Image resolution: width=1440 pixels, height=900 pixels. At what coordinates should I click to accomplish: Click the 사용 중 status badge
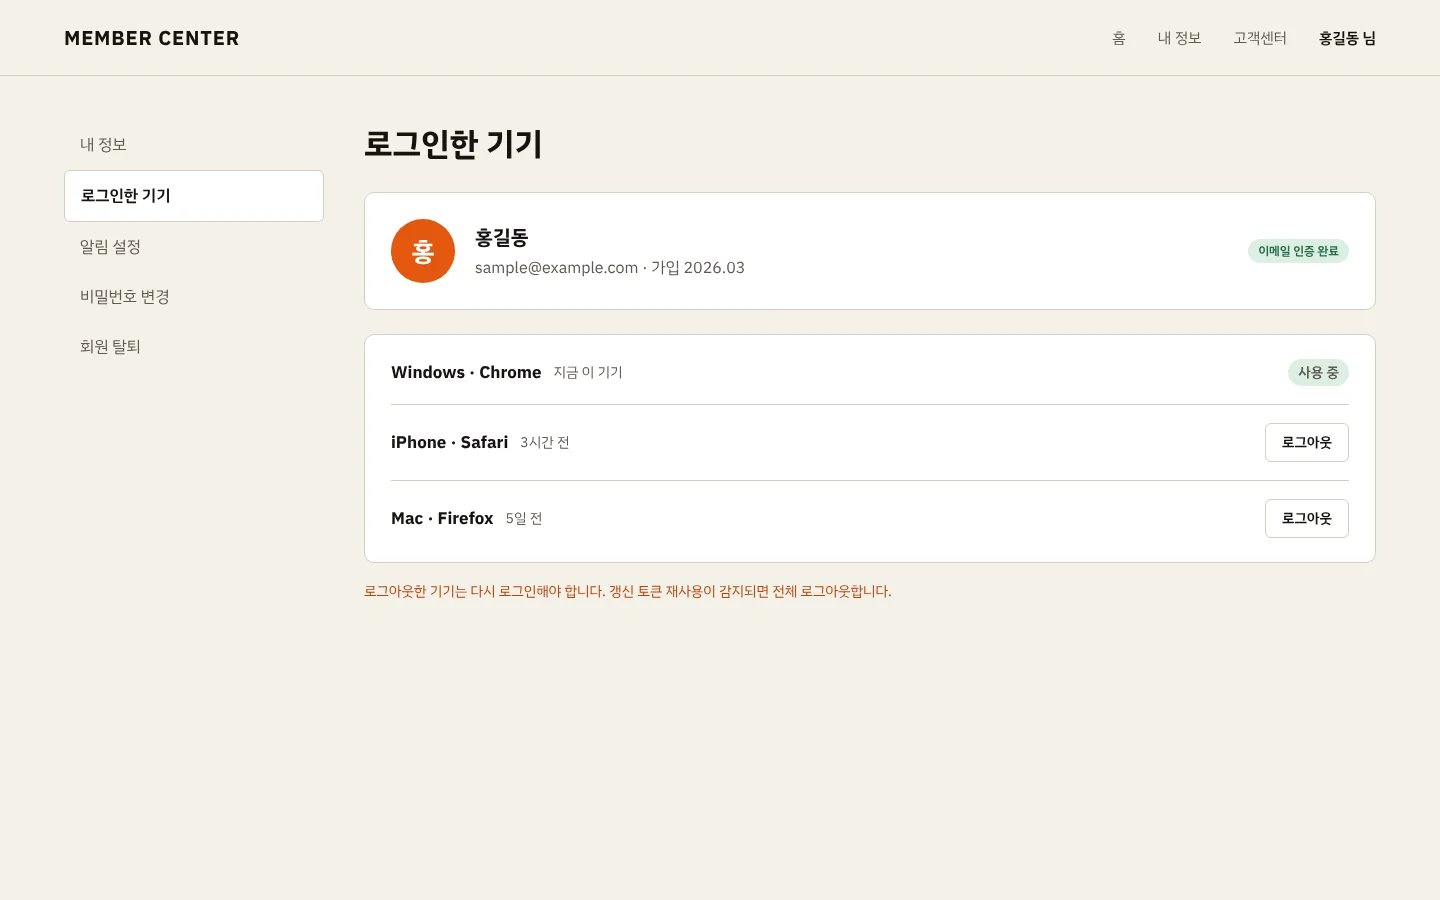tap(1318, 372)
